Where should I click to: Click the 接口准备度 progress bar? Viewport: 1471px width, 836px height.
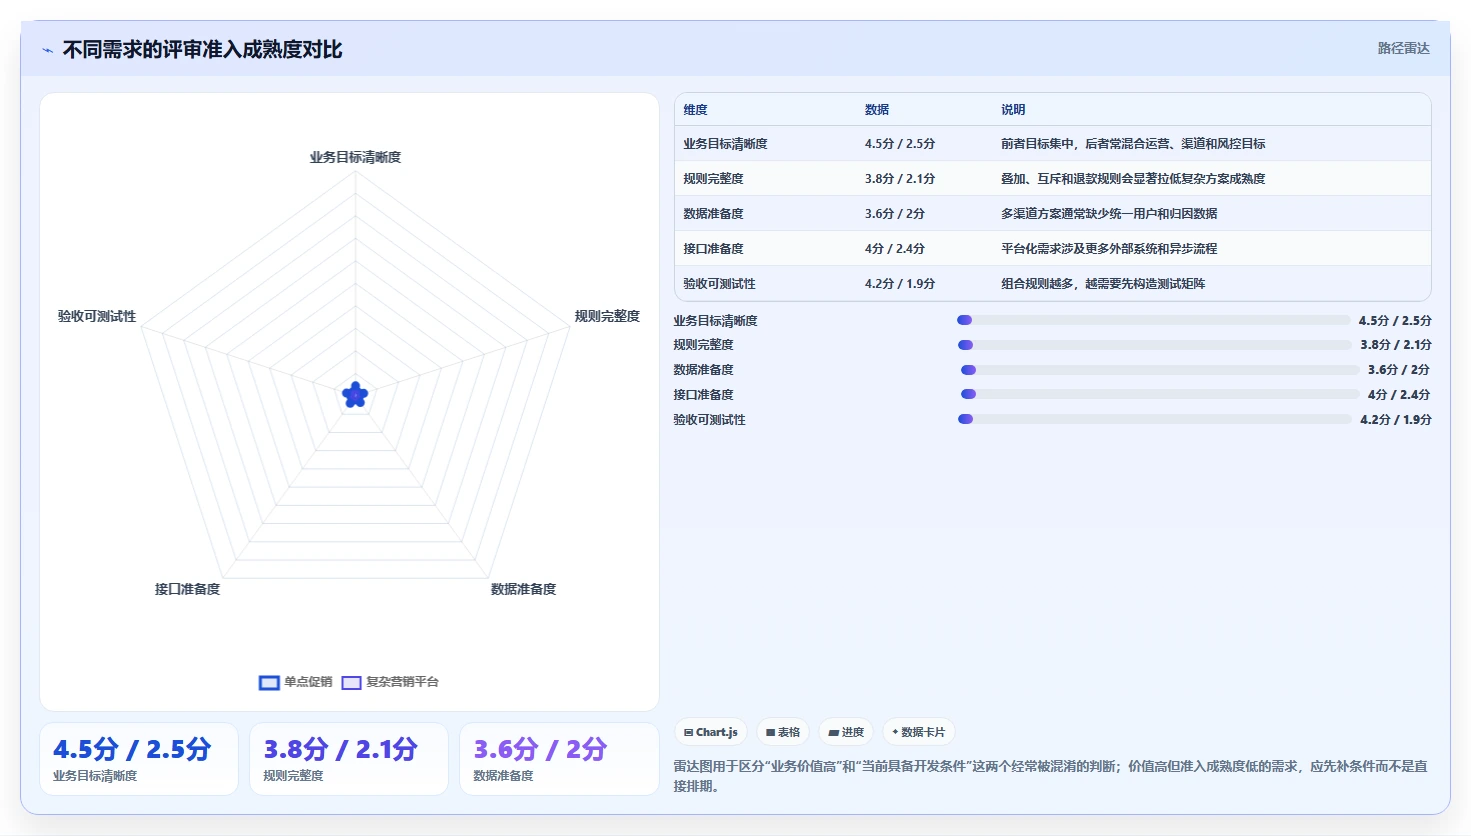(1160, 394)
